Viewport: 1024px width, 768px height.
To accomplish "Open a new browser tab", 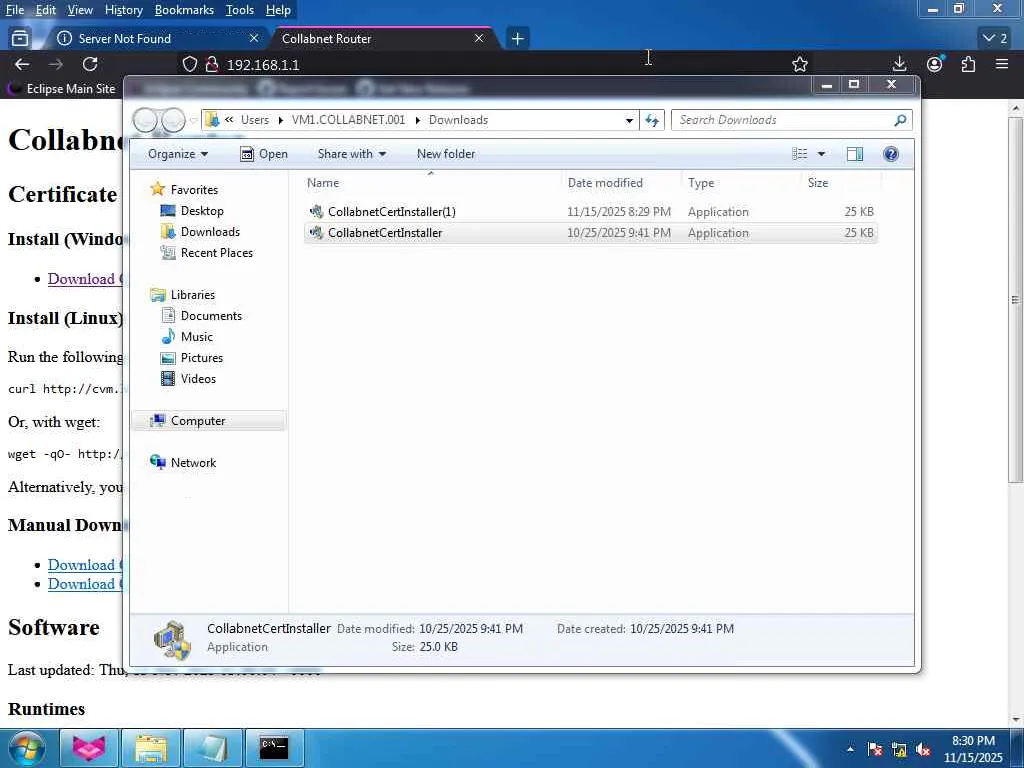I will (517, 39).
